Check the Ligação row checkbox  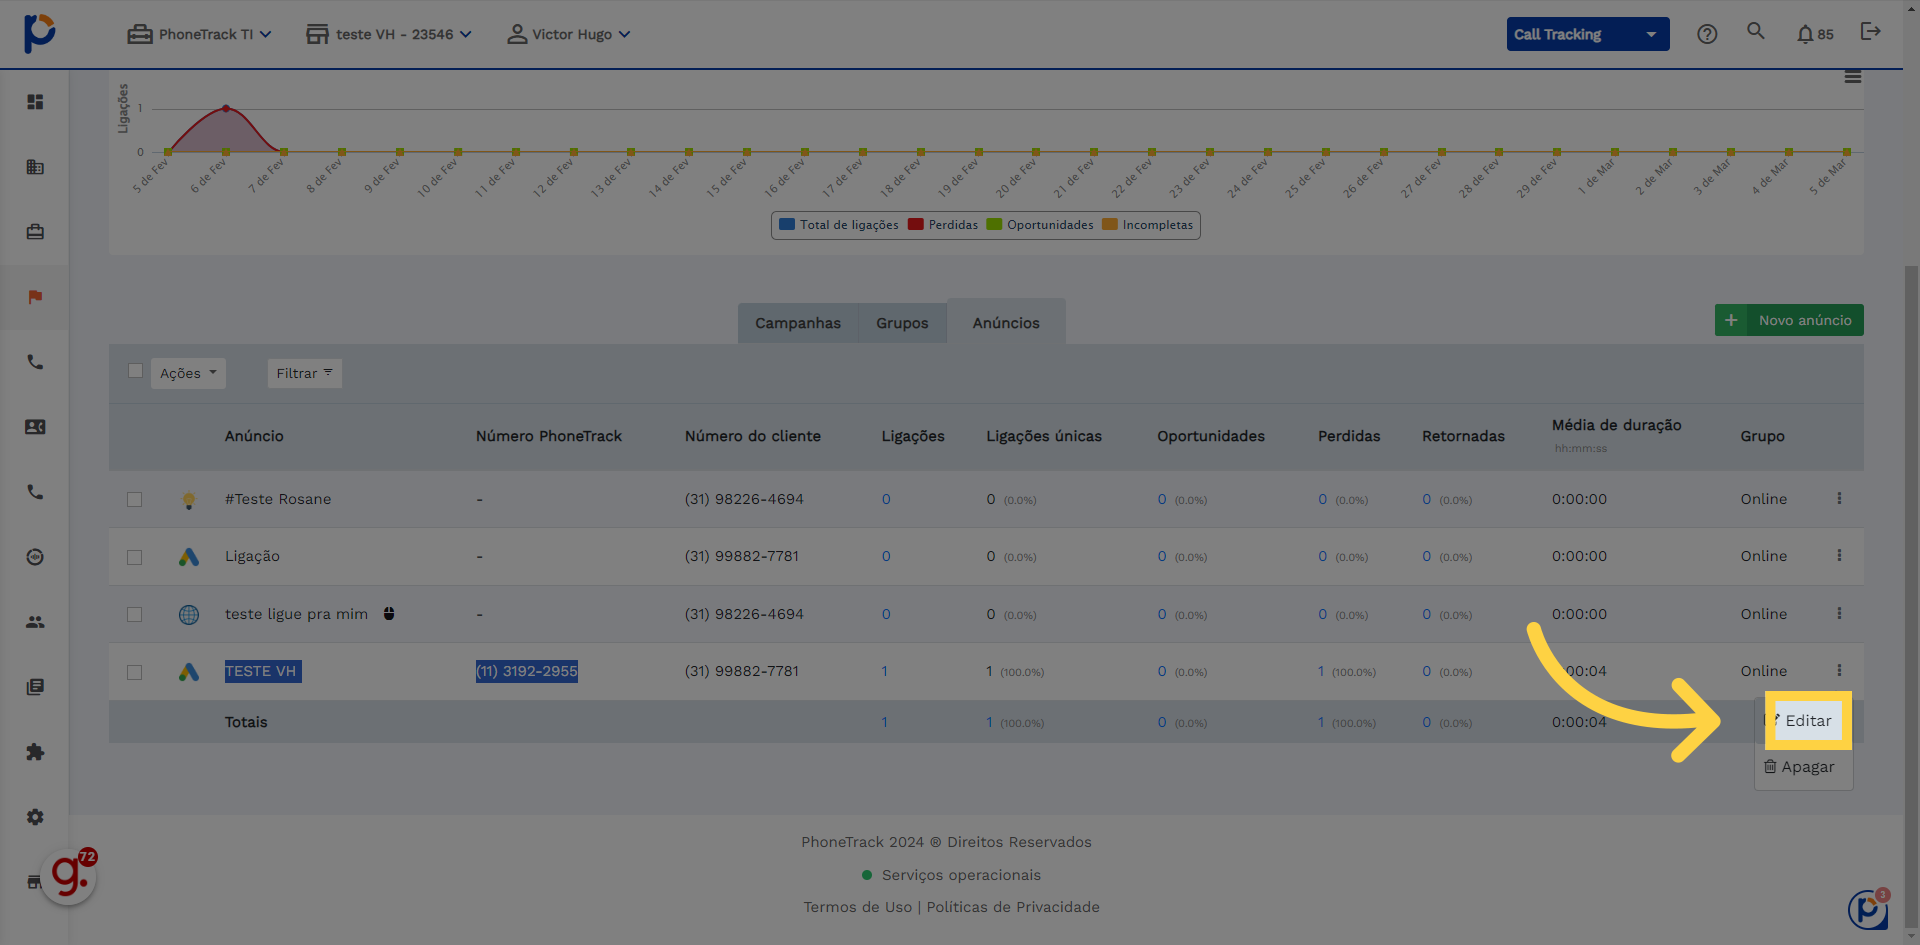tap(135, 557)
